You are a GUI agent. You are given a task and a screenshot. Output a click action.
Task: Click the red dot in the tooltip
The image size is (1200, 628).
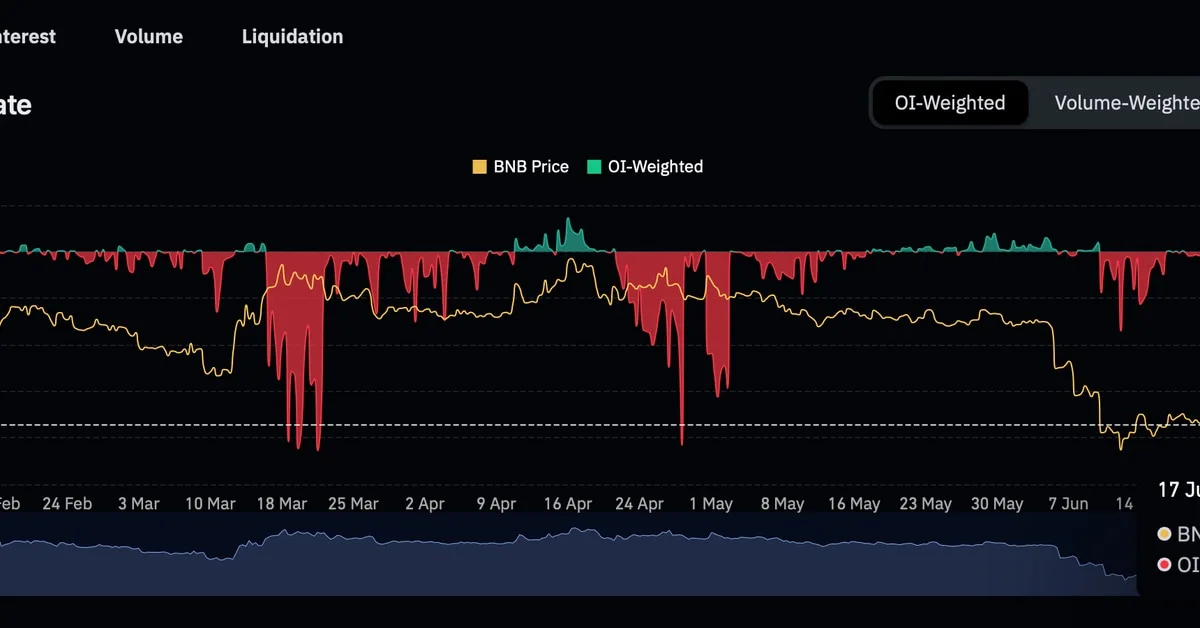click(x=1165, y=565)
